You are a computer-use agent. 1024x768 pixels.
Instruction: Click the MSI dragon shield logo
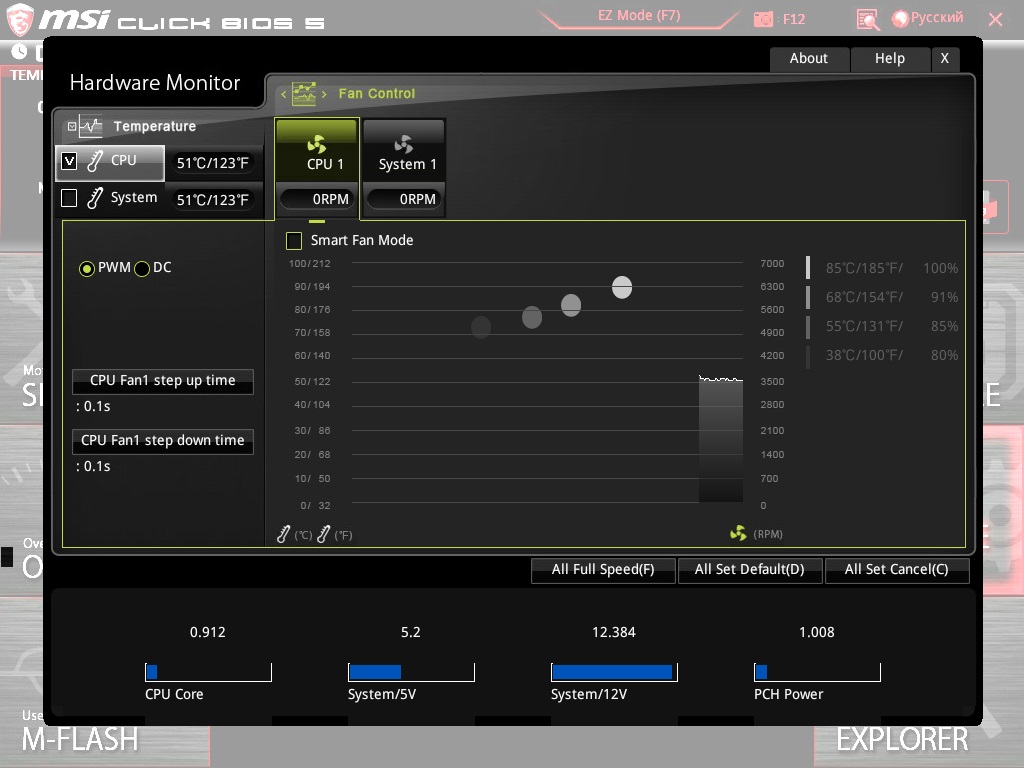[20, 19]
